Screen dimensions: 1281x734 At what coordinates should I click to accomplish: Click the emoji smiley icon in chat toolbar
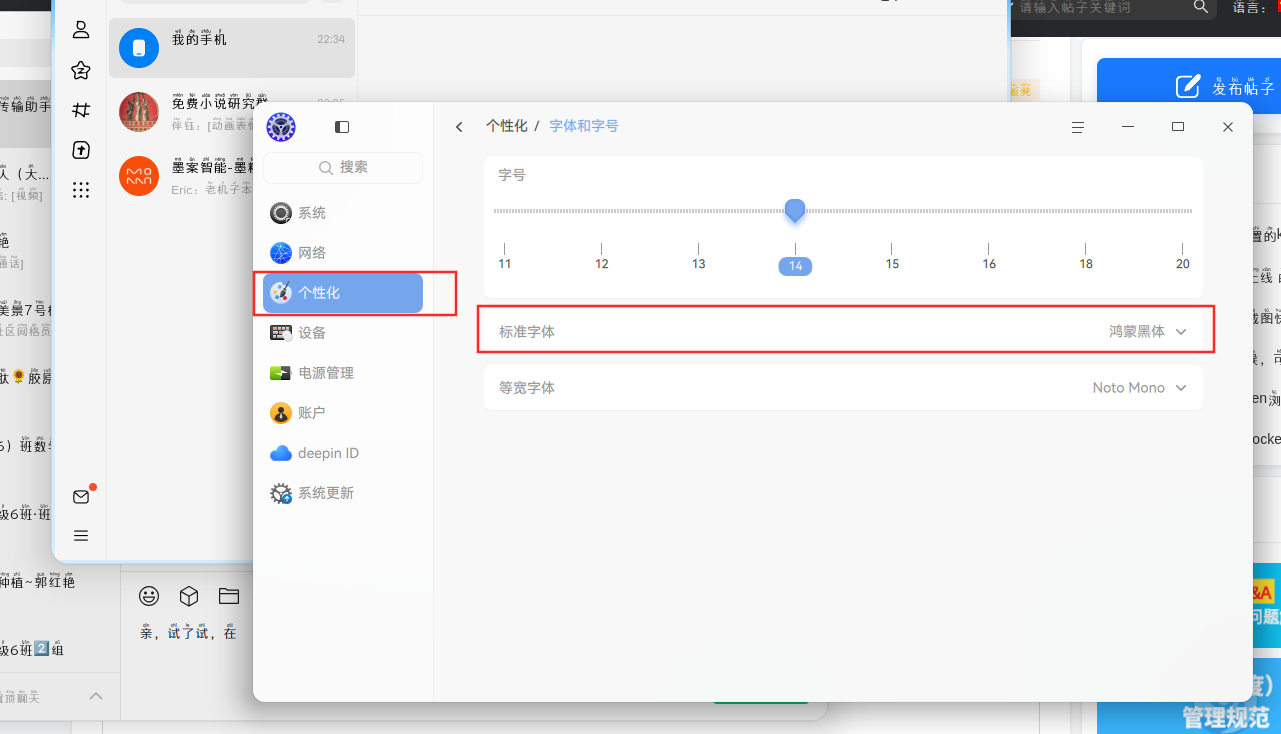[149, 596]
